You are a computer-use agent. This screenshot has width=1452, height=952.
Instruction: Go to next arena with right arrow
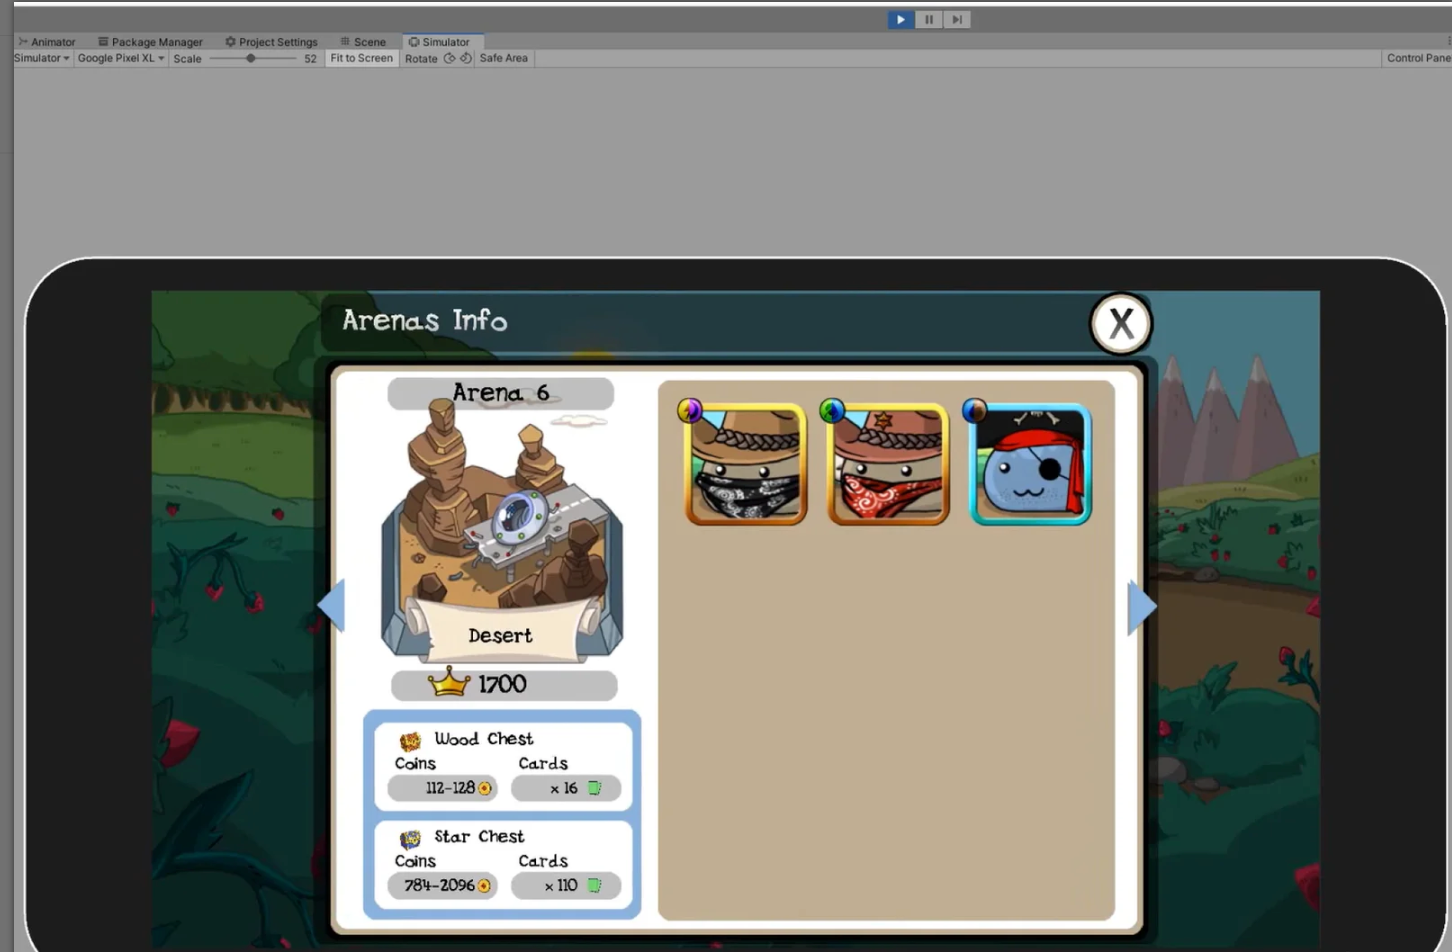(x=1142, y=606)
